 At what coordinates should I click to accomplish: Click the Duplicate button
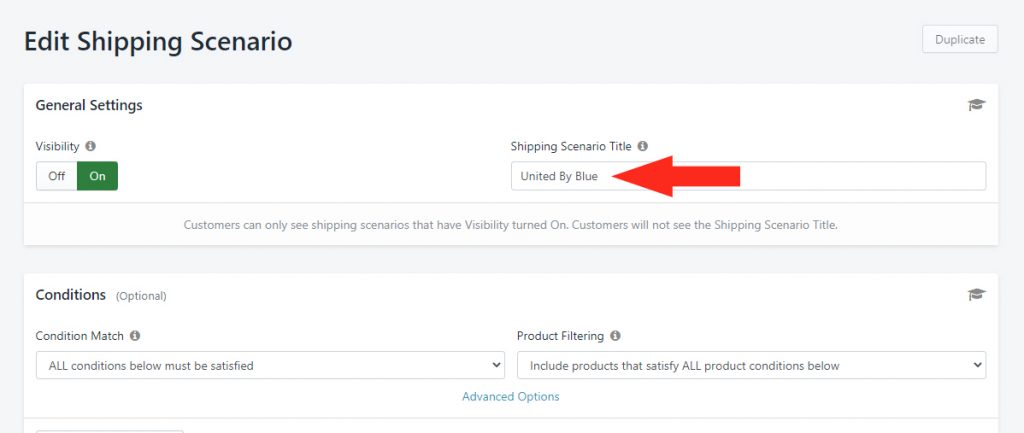click(x=960, y=39)
